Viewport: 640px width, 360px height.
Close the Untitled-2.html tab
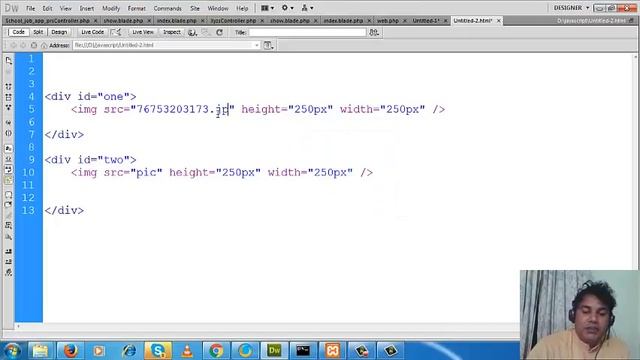coord(498,20)
